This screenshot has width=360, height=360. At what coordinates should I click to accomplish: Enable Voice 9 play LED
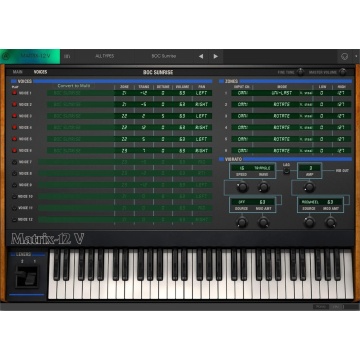[14, 185]
